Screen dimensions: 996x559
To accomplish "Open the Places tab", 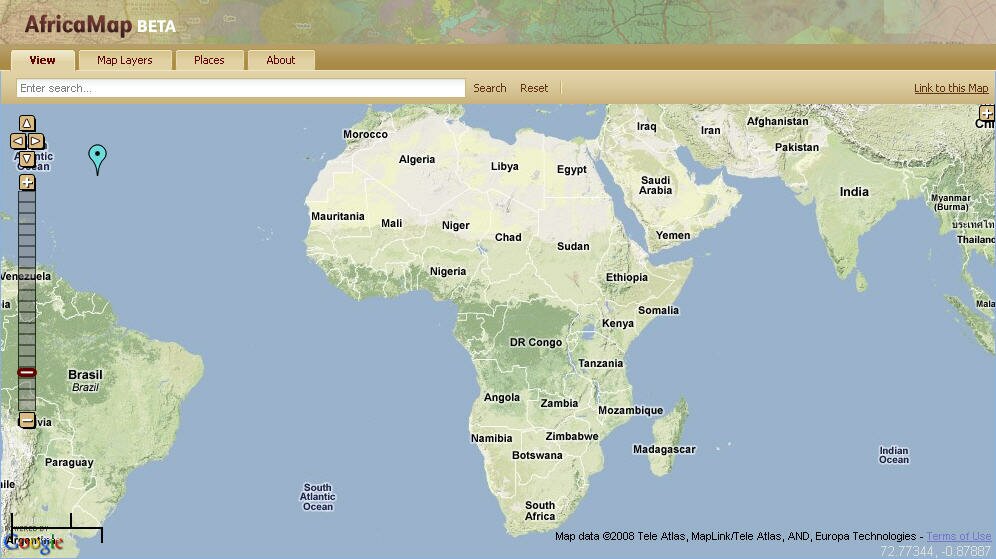I will [x=209, y=60].
